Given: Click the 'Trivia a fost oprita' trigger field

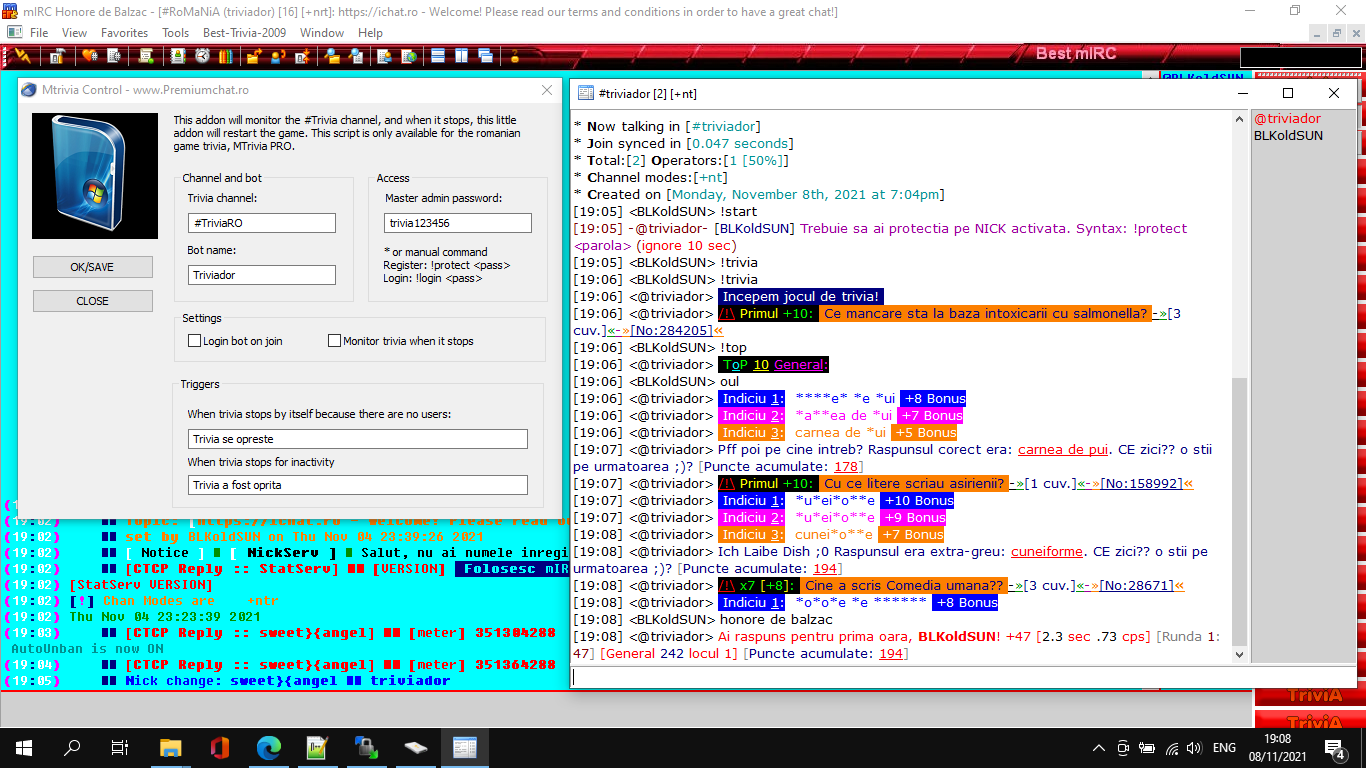Looking at the screenshot, I should 358,485.
